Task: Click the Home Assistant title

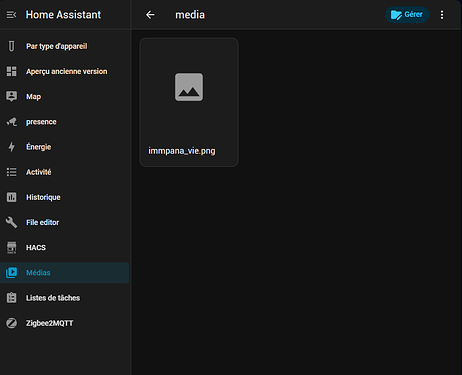Action: pyautogui.click(x=63, y=15)
